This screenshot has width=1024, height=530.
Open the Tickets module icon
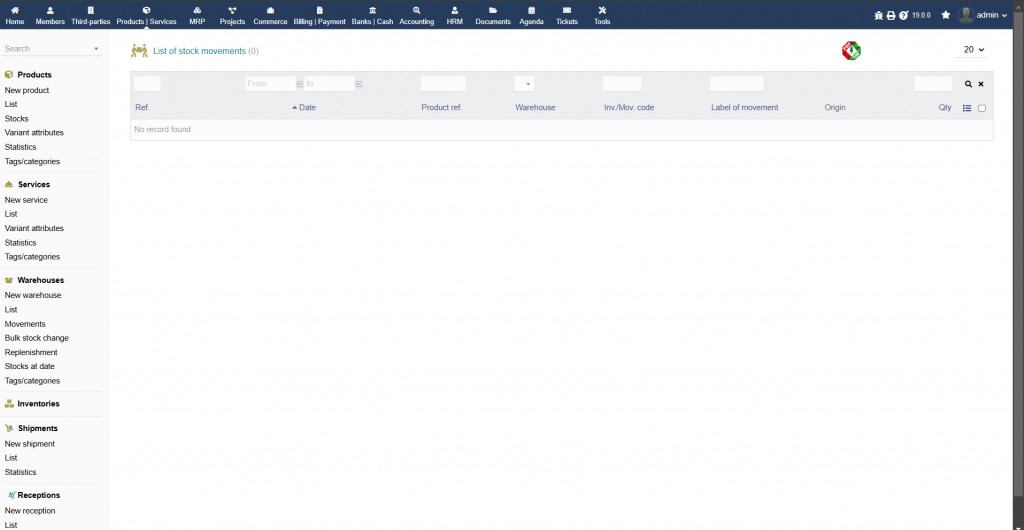[x=567, y=10]
